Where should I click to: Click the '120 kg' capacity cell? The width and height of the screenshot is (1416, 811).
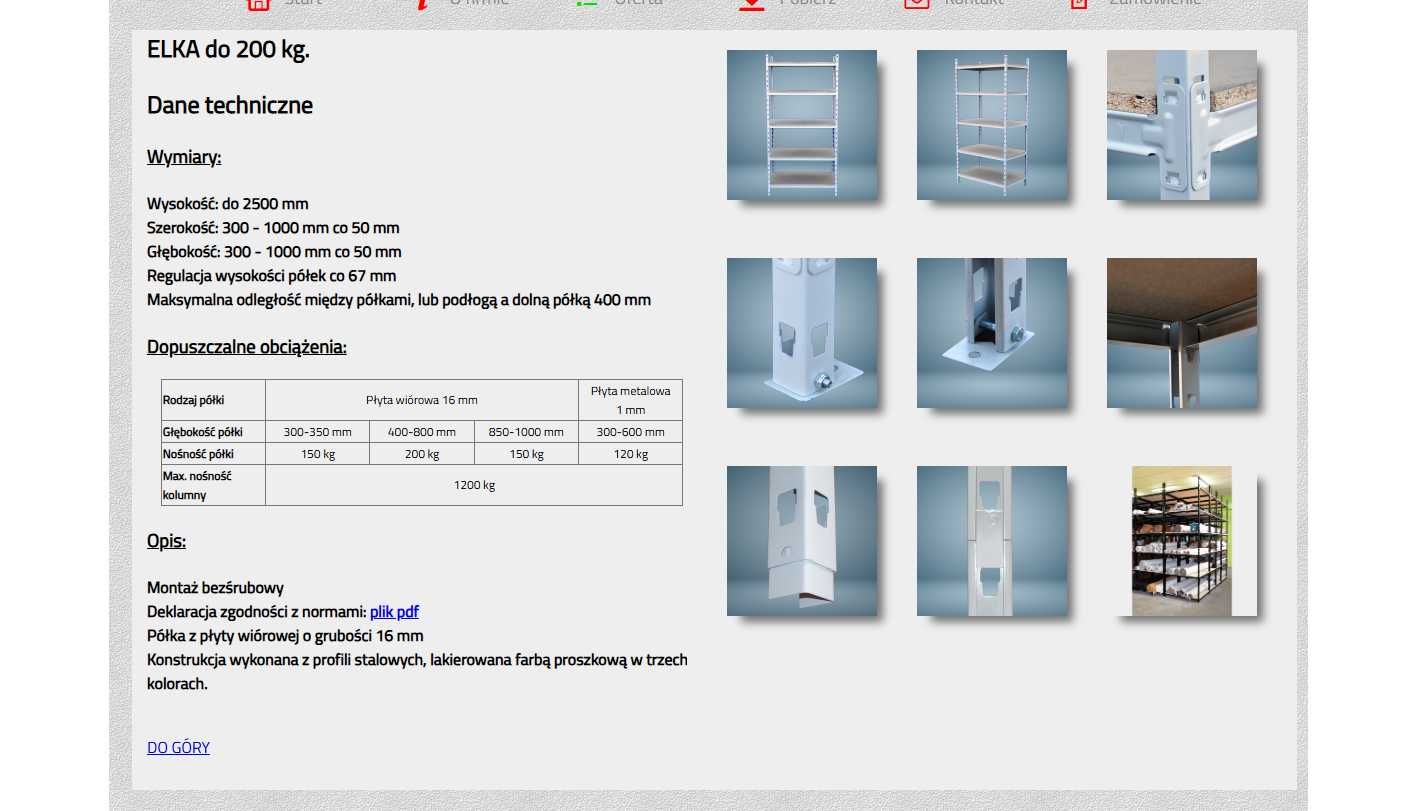(x=631, y=454)
